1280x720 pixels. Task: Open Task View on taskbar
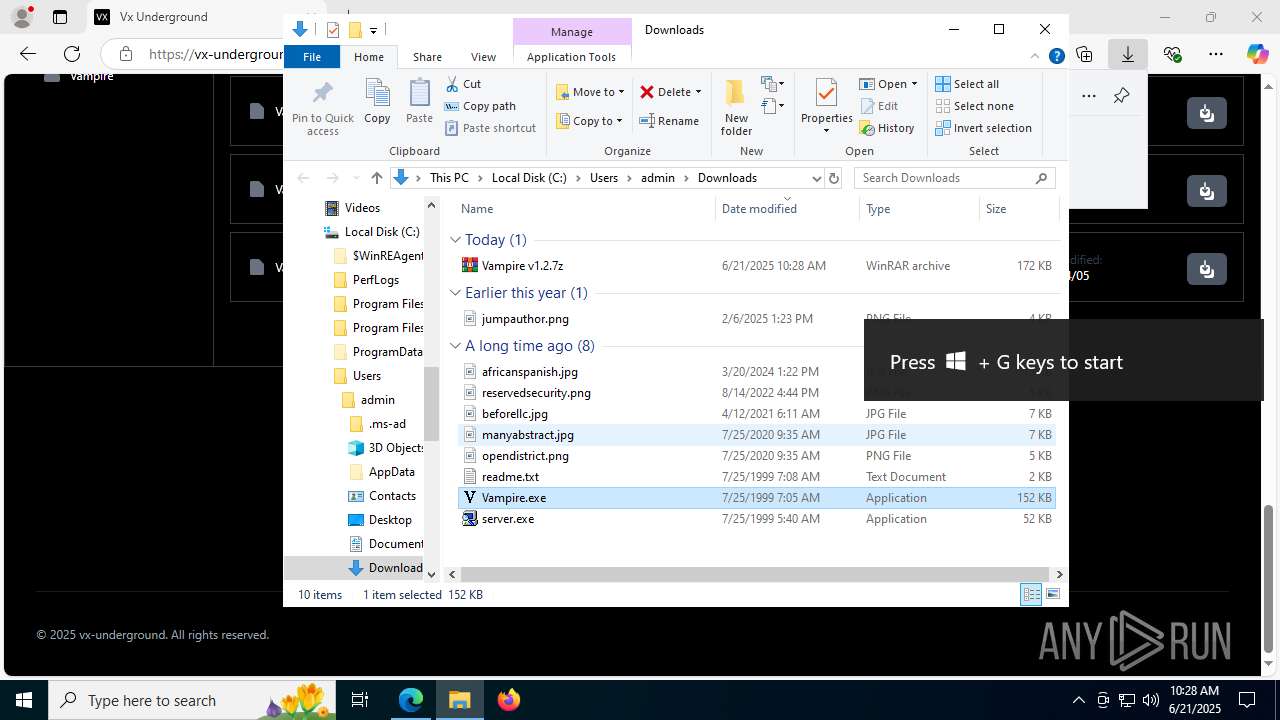pos(360,700)
